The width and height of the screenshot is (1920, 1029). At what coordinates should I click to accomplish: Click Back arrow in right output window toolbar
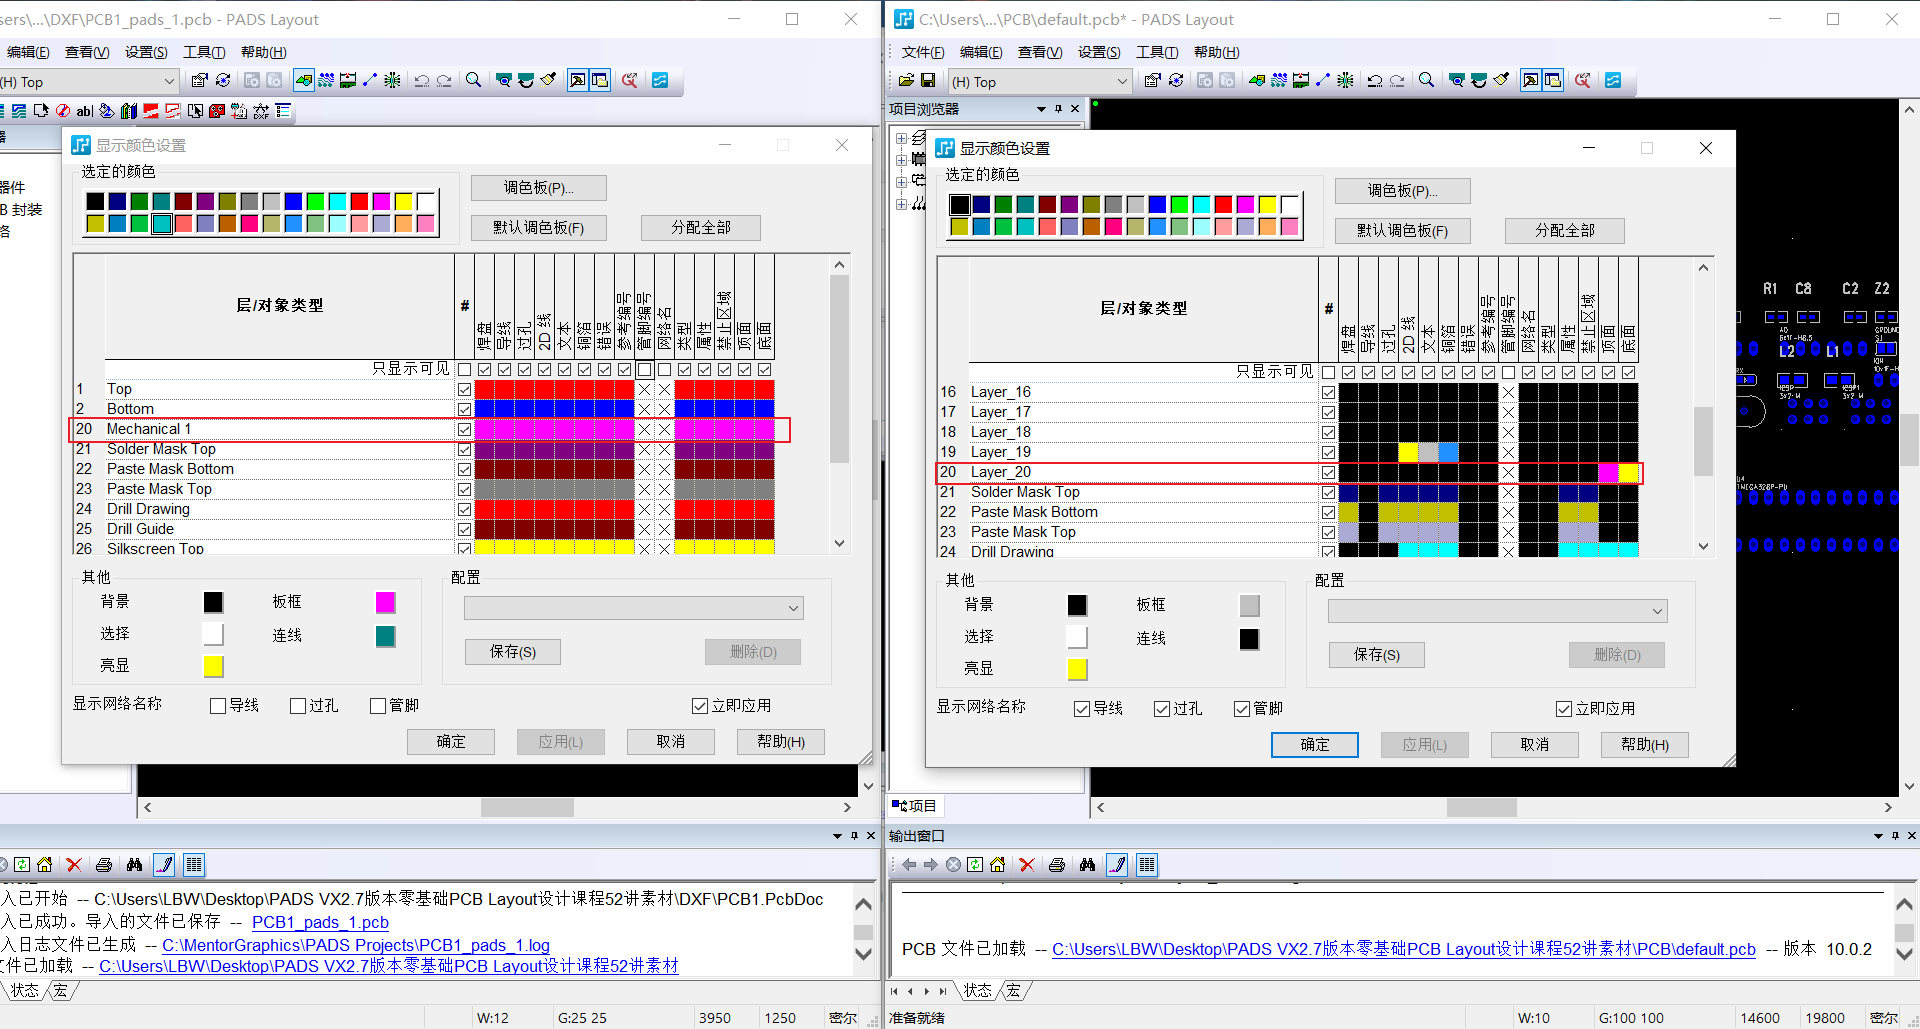(x=909, y=865)
